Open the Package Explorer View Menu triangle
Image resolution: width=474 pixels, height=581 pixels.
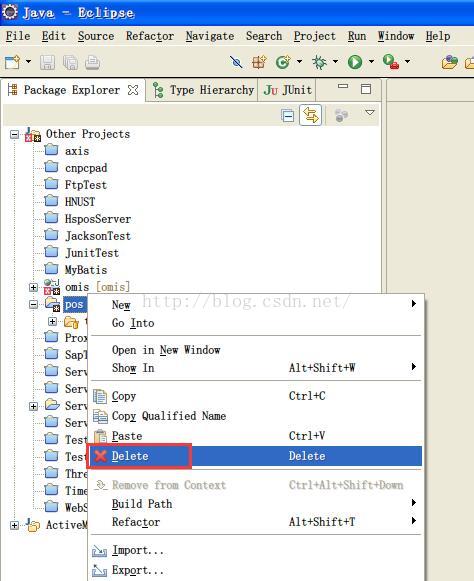(370, 112)
